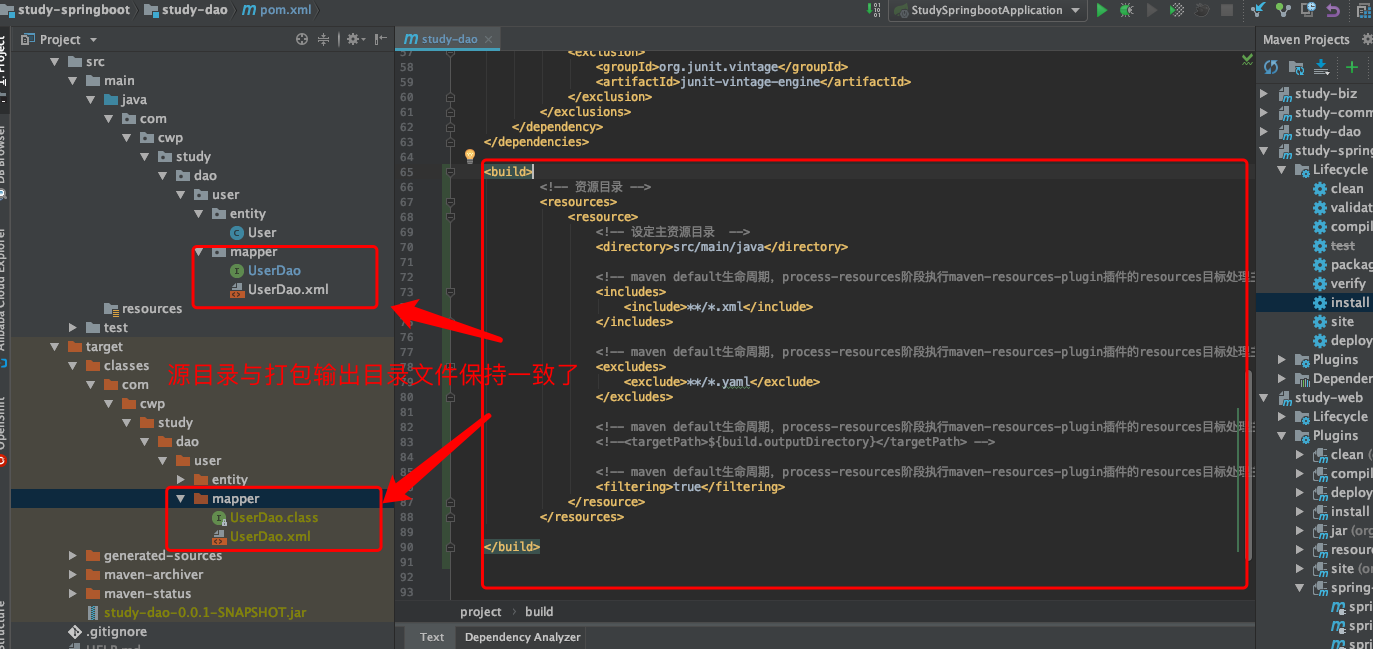Click the build breadcrumb at editor bottom
This screenshot has width=1373, height=649.
tap(538, 611)
